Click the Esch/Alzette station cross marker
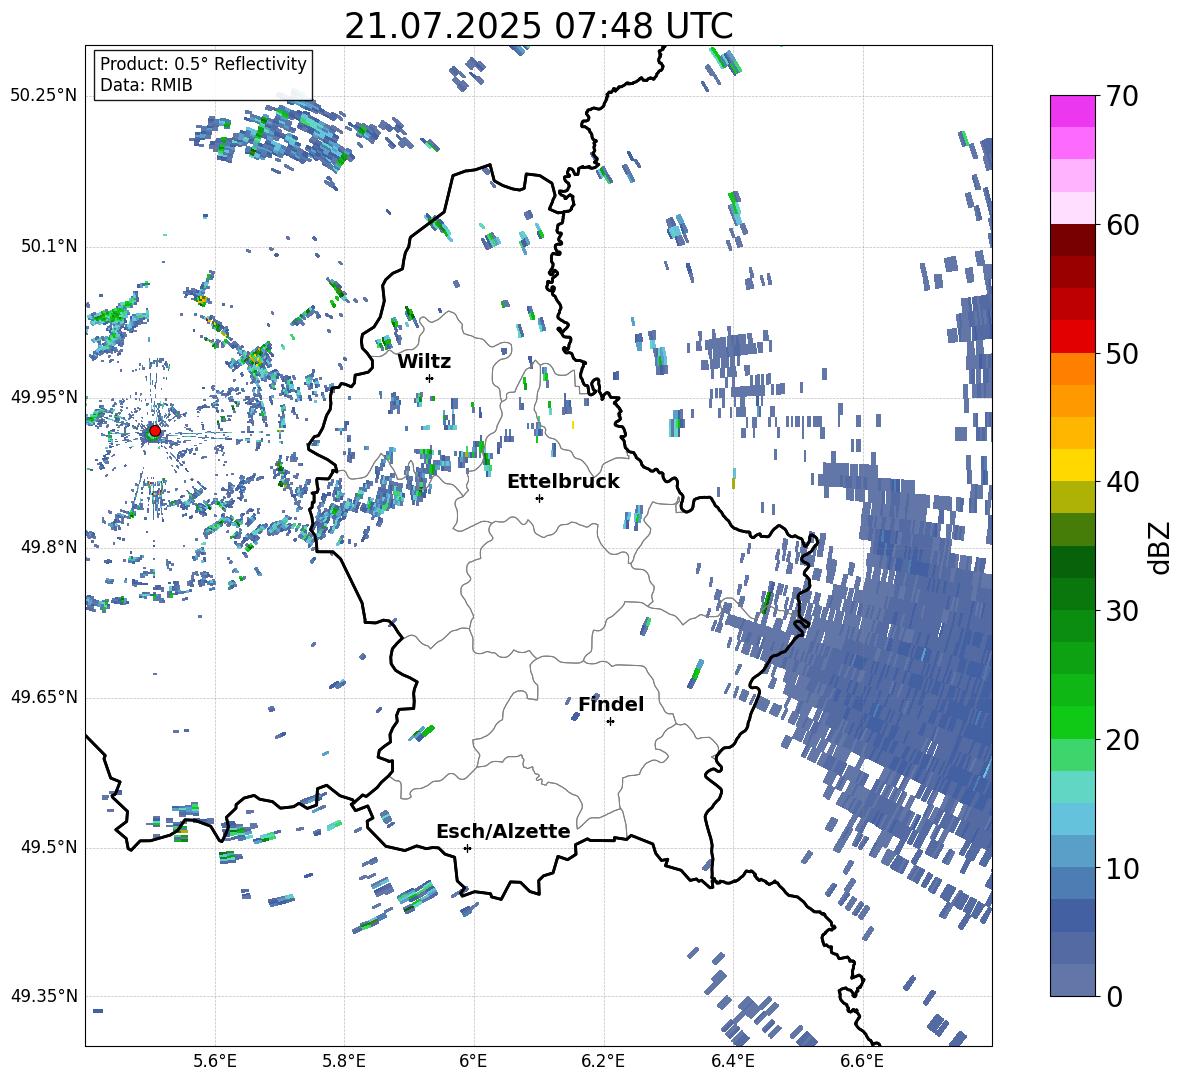 point(467,848)
